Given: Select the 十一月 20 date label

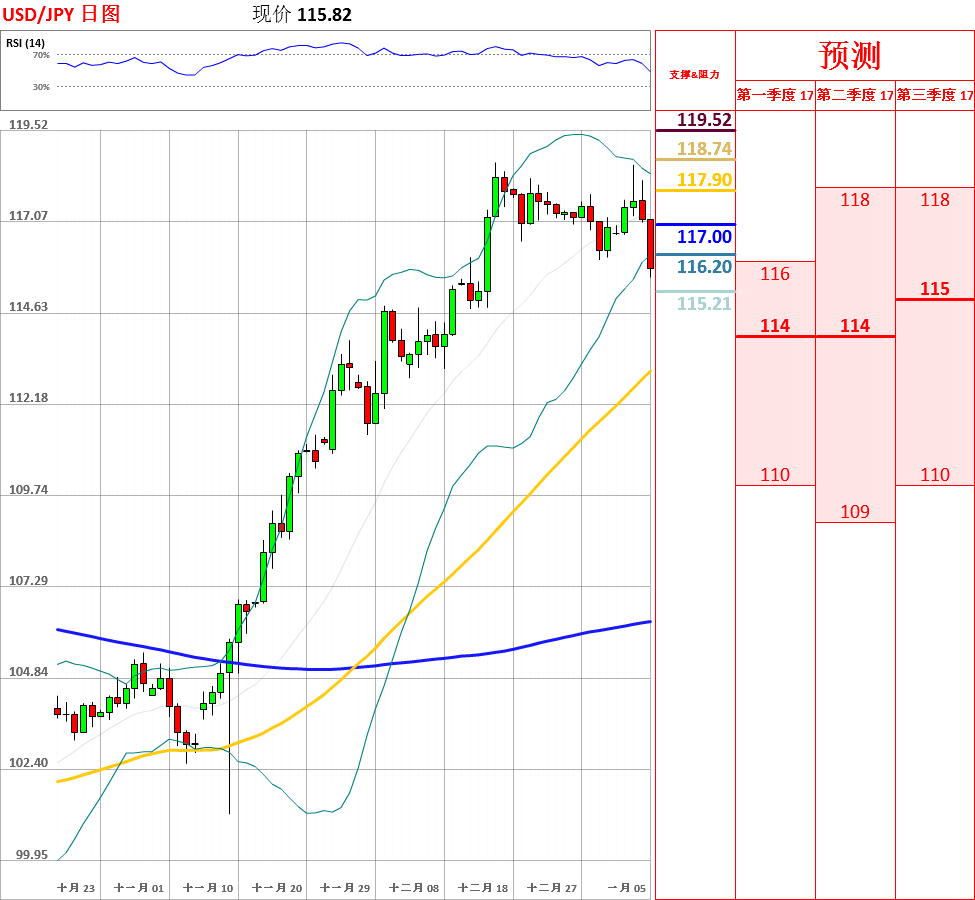Looking at the screenshot, I should [x=277, y=888].
